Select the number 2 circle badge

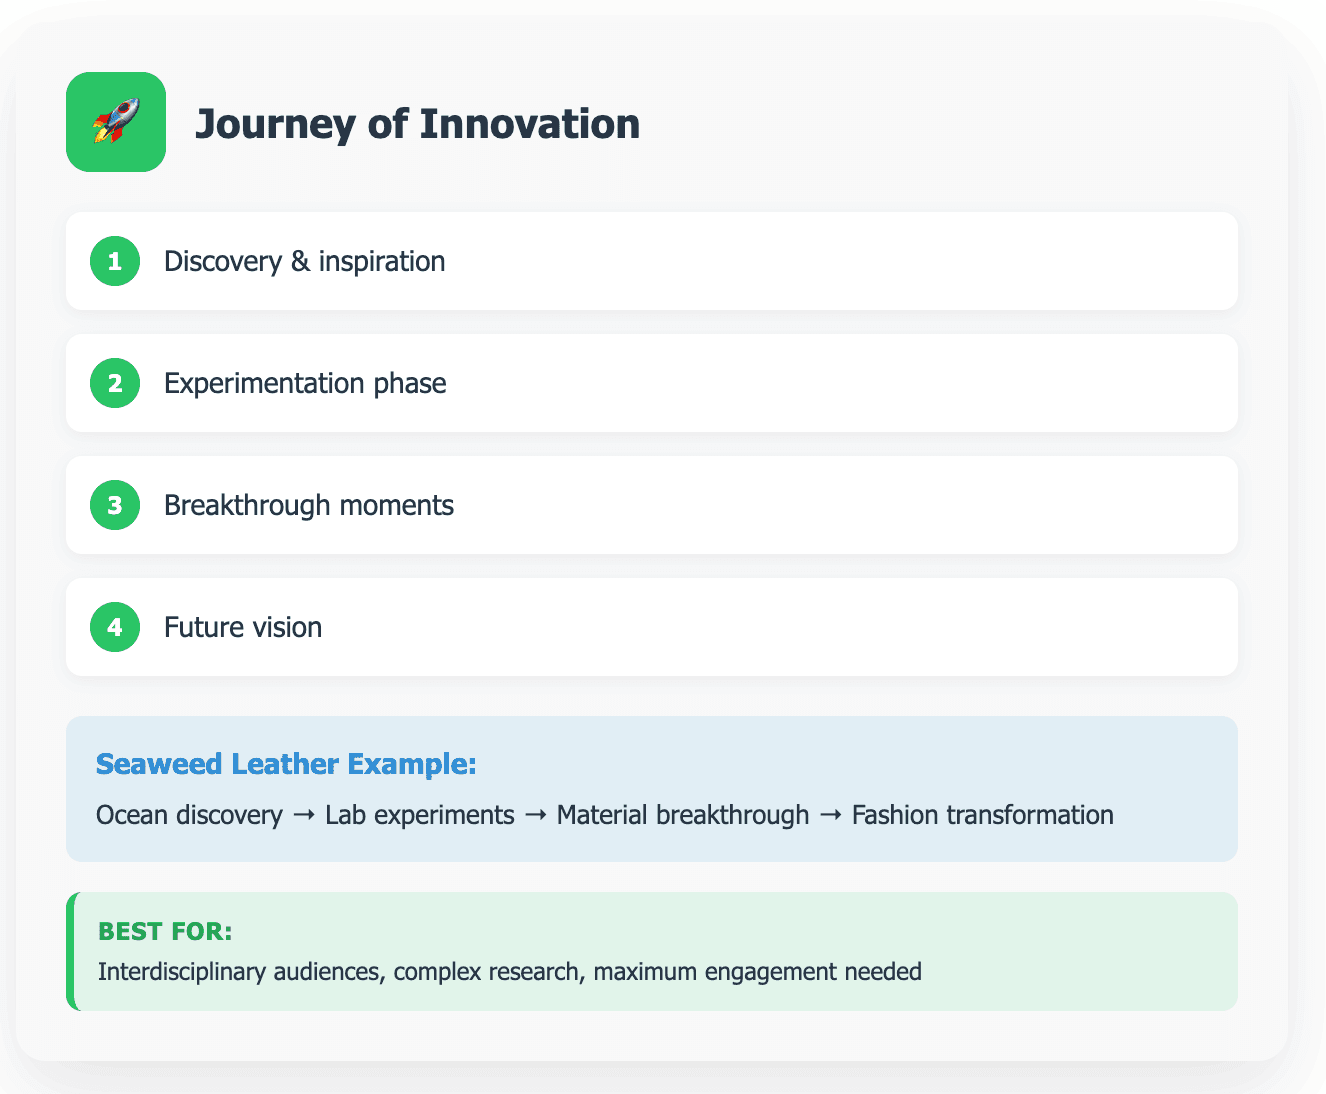[x=115, y=383]
